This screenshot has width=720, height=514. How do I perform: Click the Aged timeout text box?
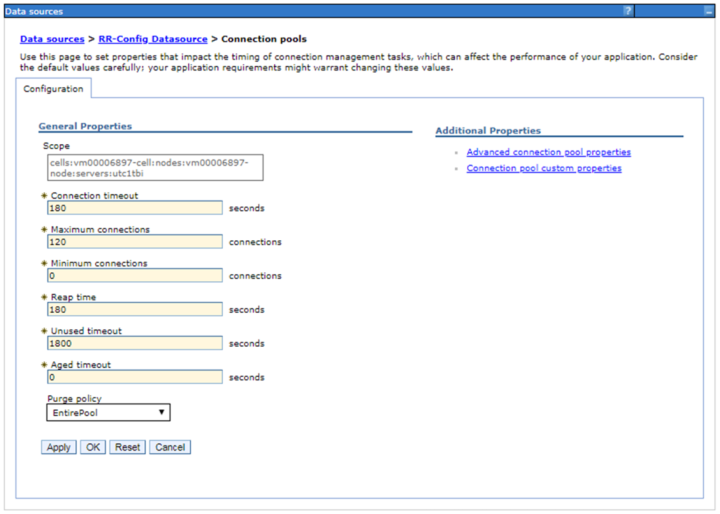click(x=134, y=378)
